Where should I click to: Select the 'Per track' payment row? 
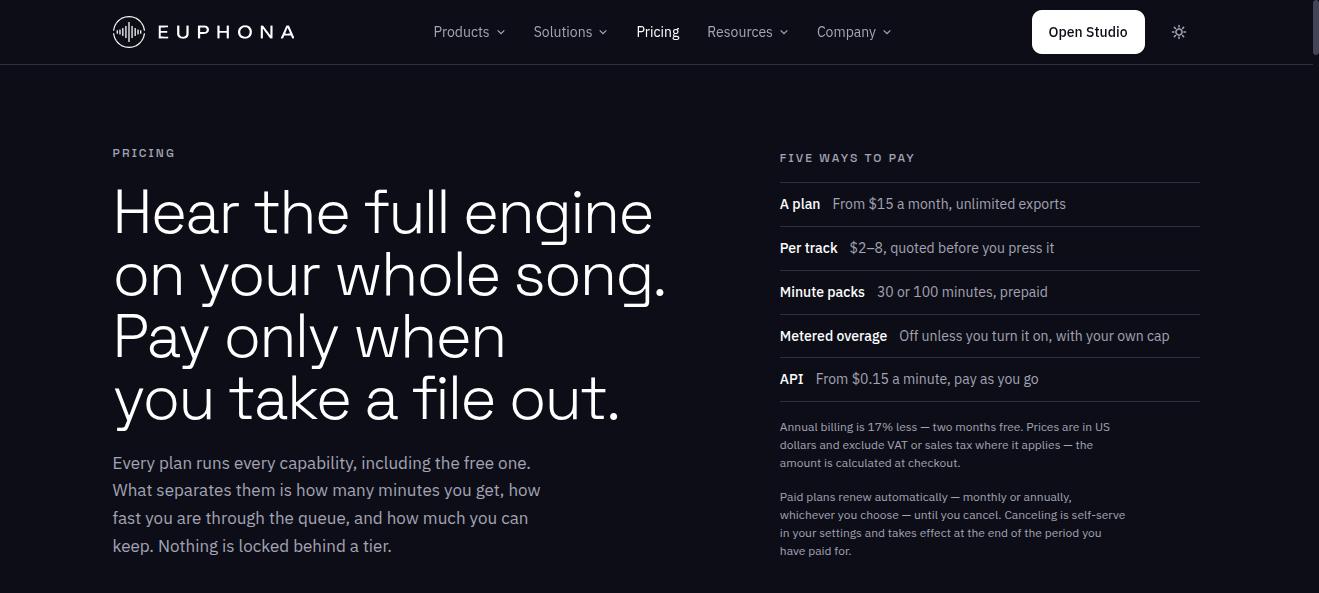point(989,248)
